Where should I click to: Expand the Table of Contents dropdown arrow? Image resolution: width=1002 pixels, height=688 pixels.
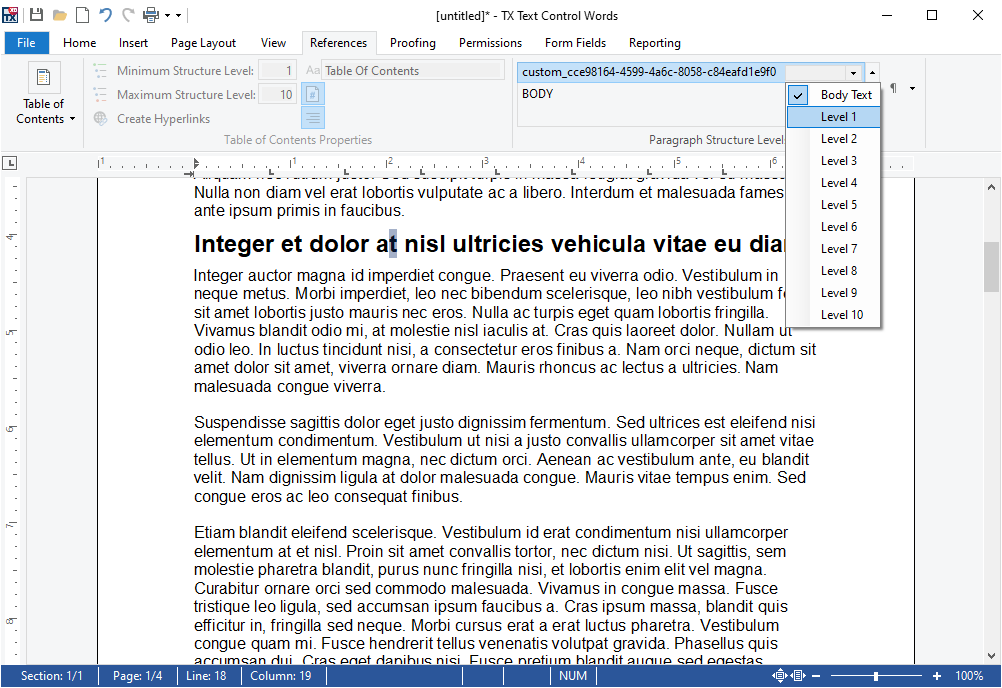[72, 119]
